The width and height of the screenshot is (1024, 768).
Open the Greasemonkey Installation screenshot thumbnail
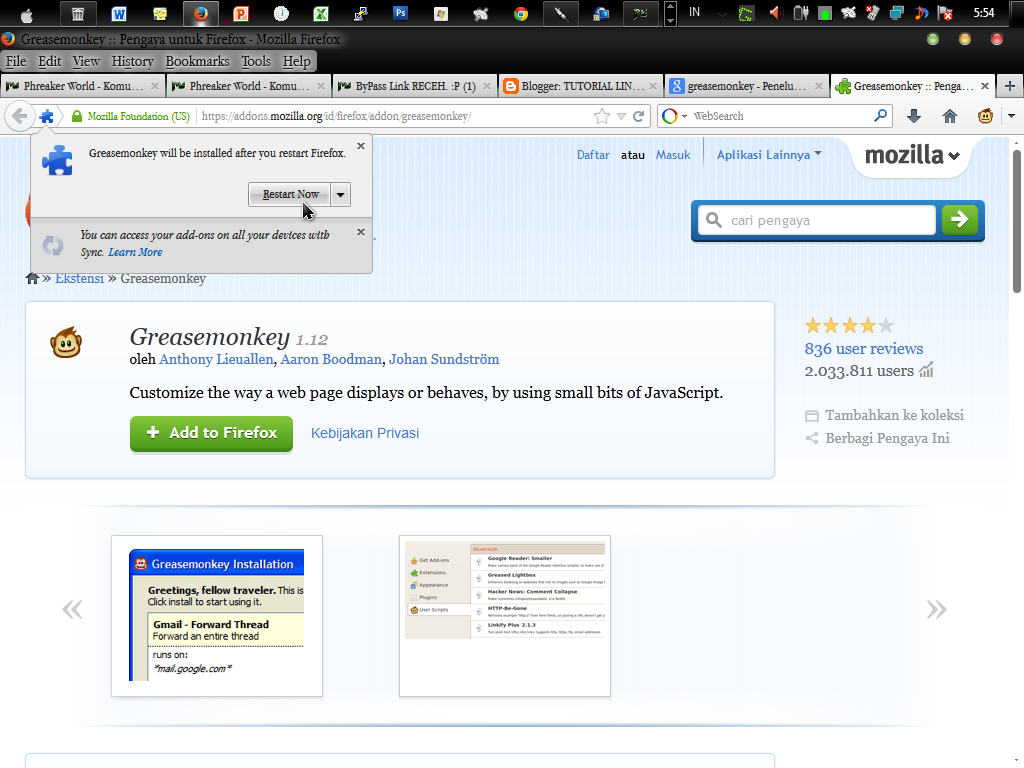pos(217,616)
